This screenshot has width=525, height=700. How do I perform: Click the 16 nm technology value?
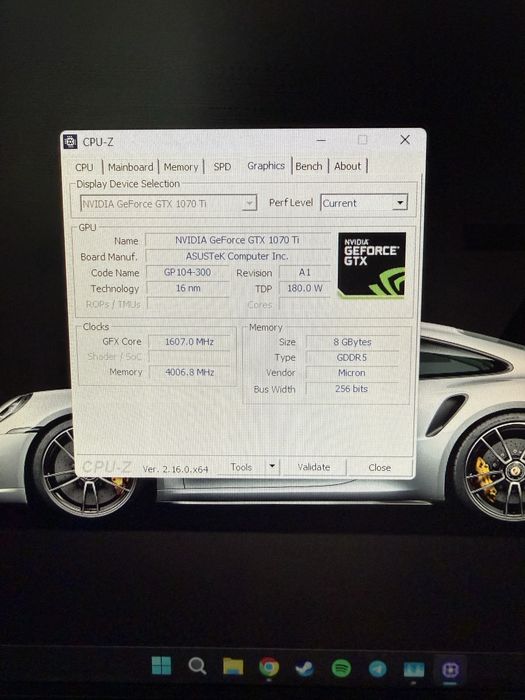pos(188,288)
